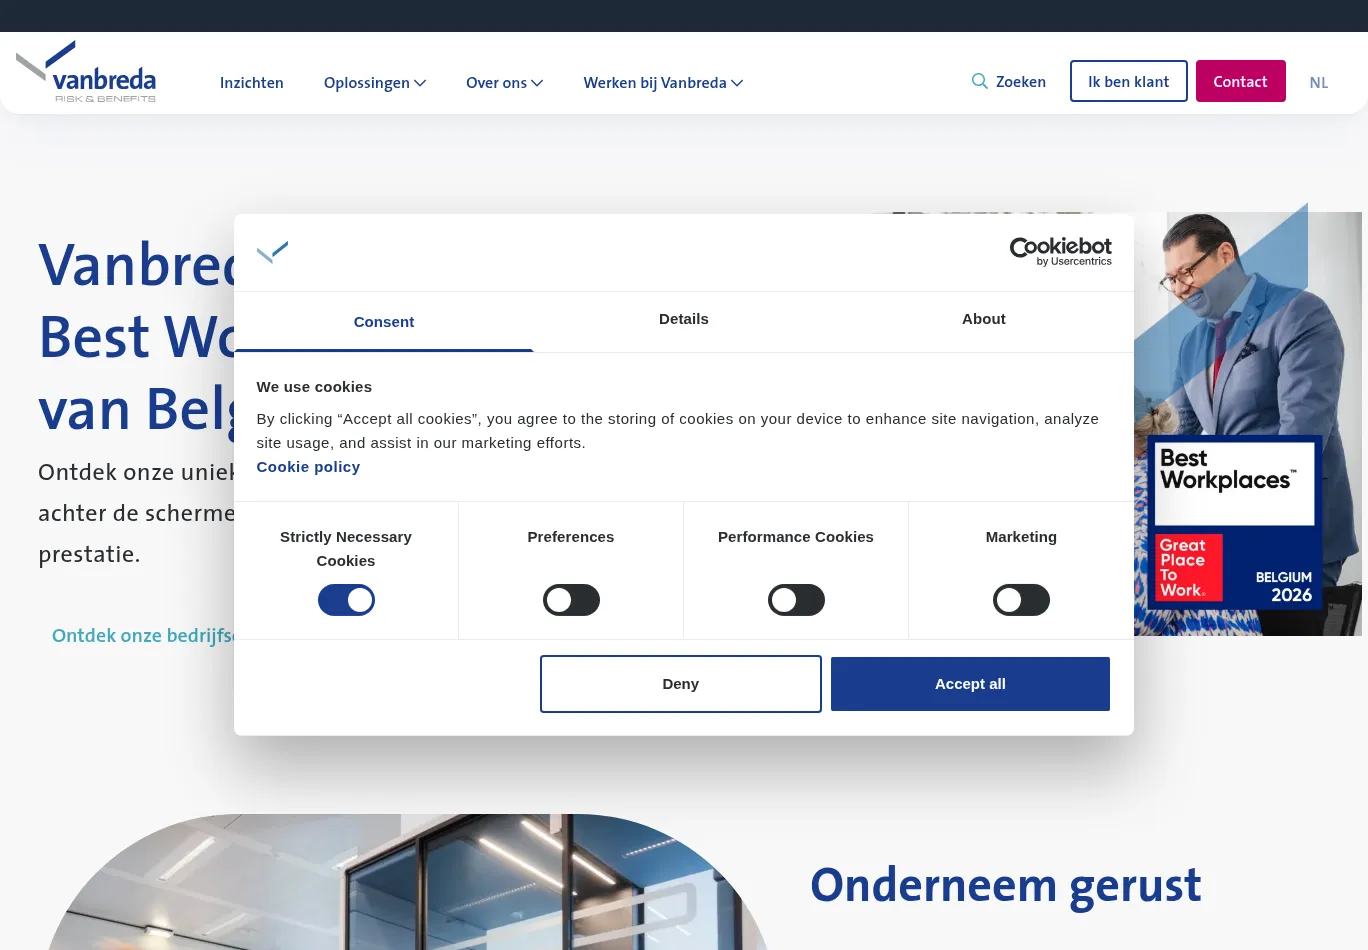Select the Consent tab
Image resolution: width=1368 pixels, height=950 pixels.
click(x=384, y=322)
